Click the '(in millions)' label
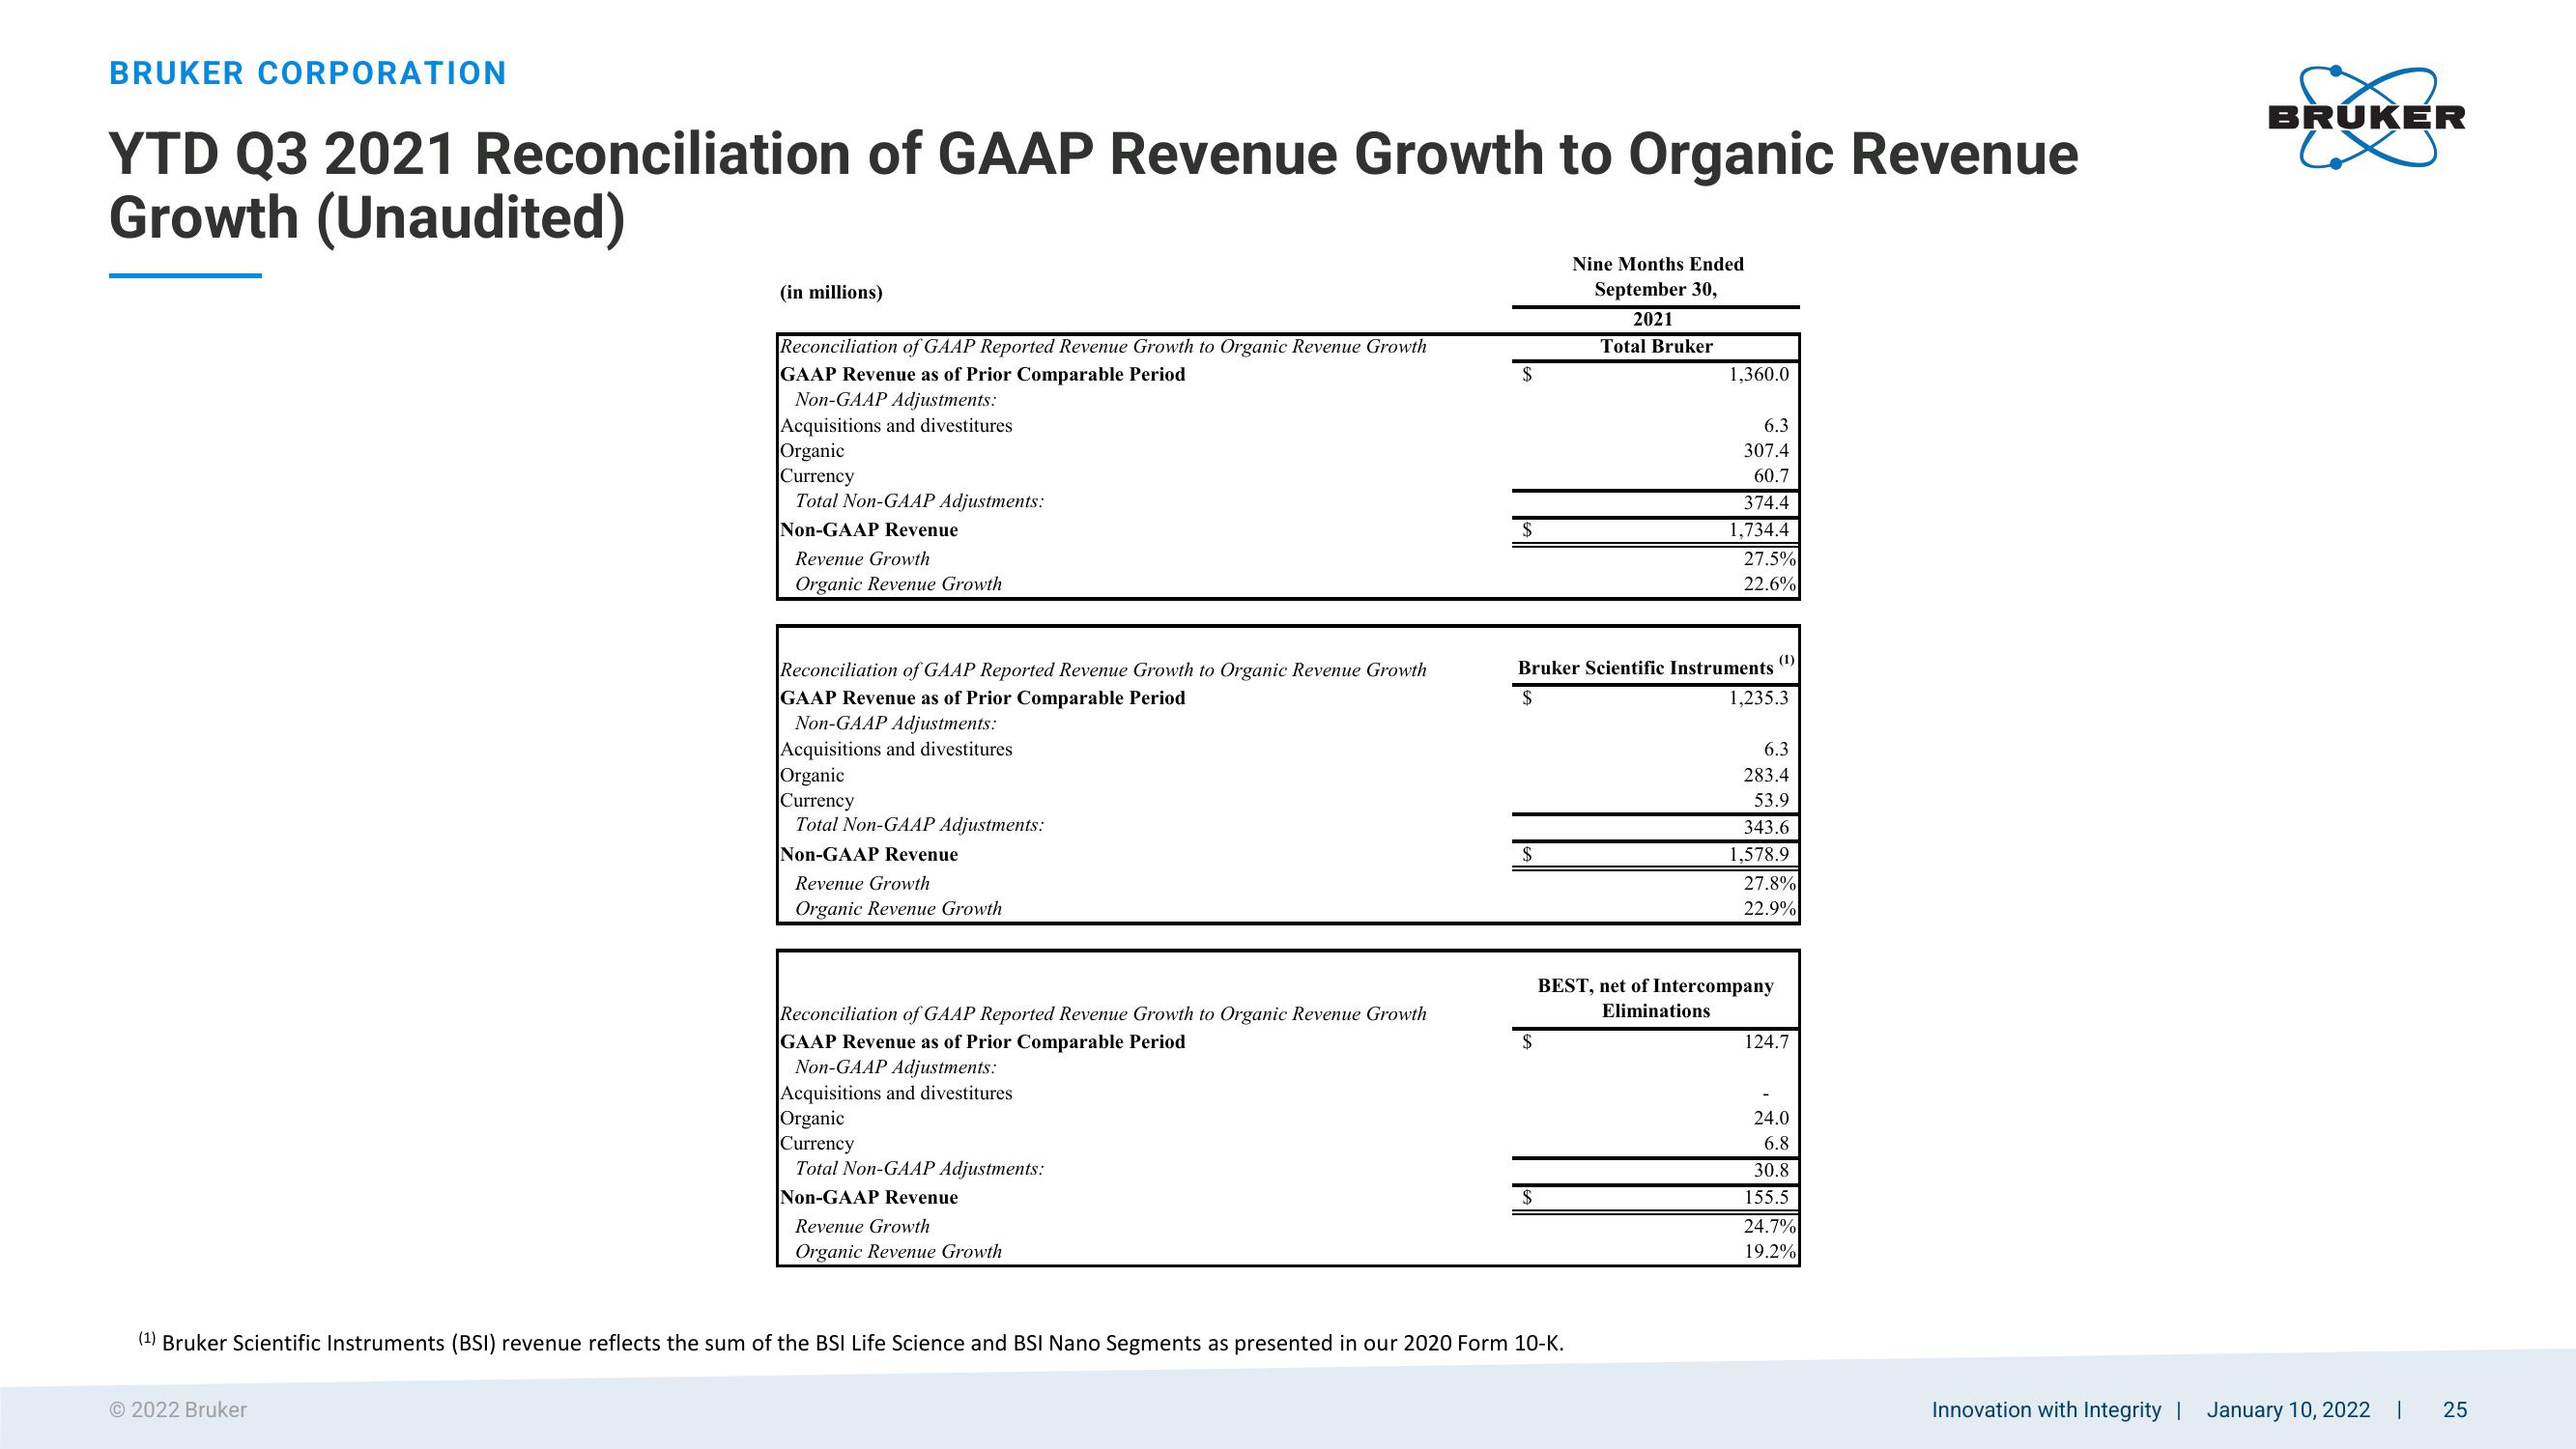Screen dimensions: 2576x1449 [831, 292]
